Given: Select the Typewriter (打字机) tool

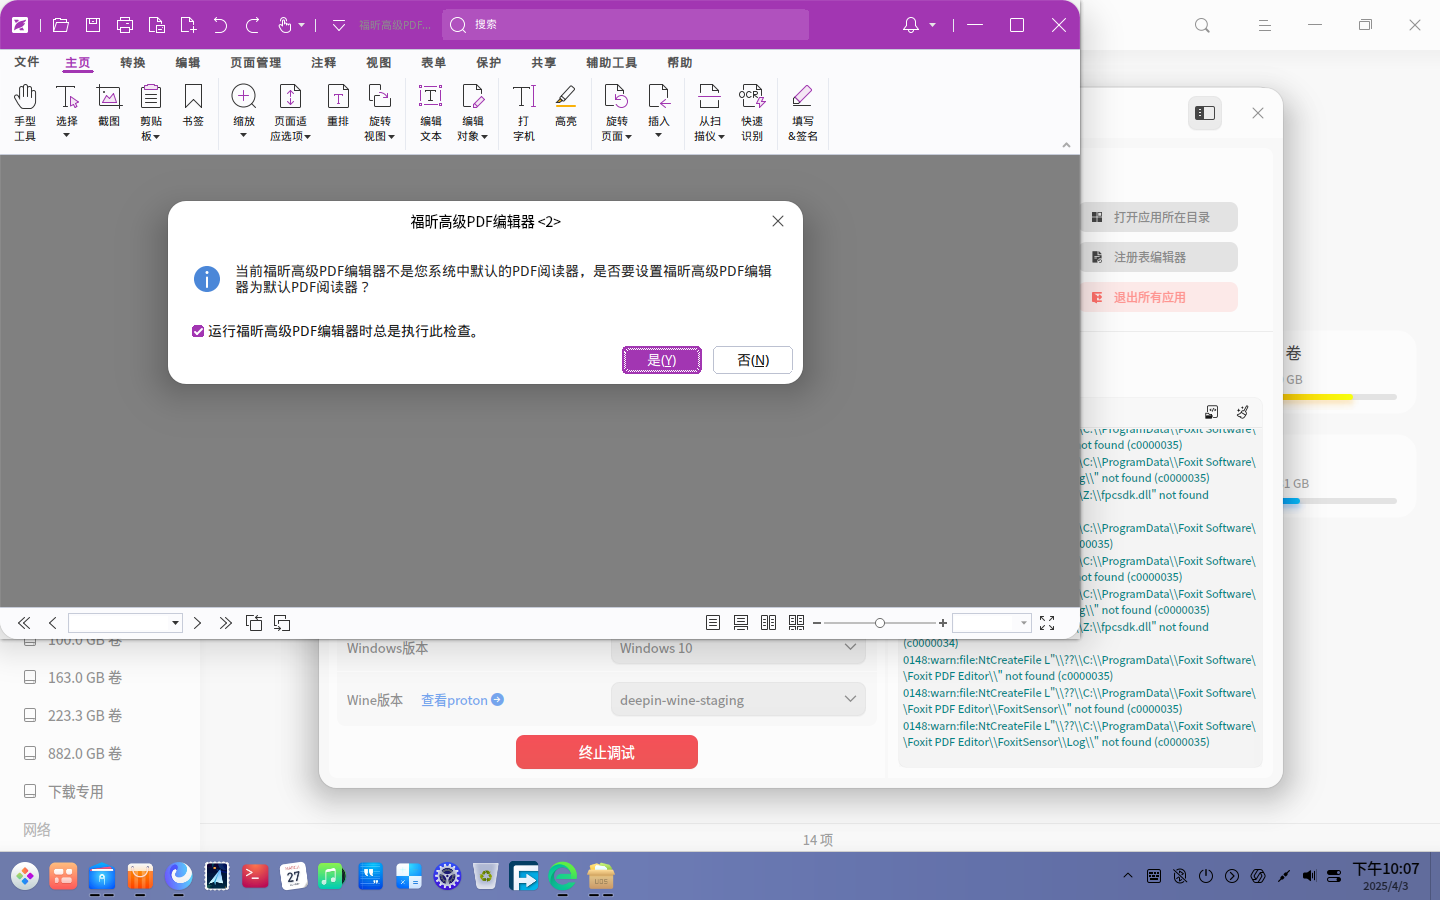Looking at the screenshot, I should tap(524, 112).
